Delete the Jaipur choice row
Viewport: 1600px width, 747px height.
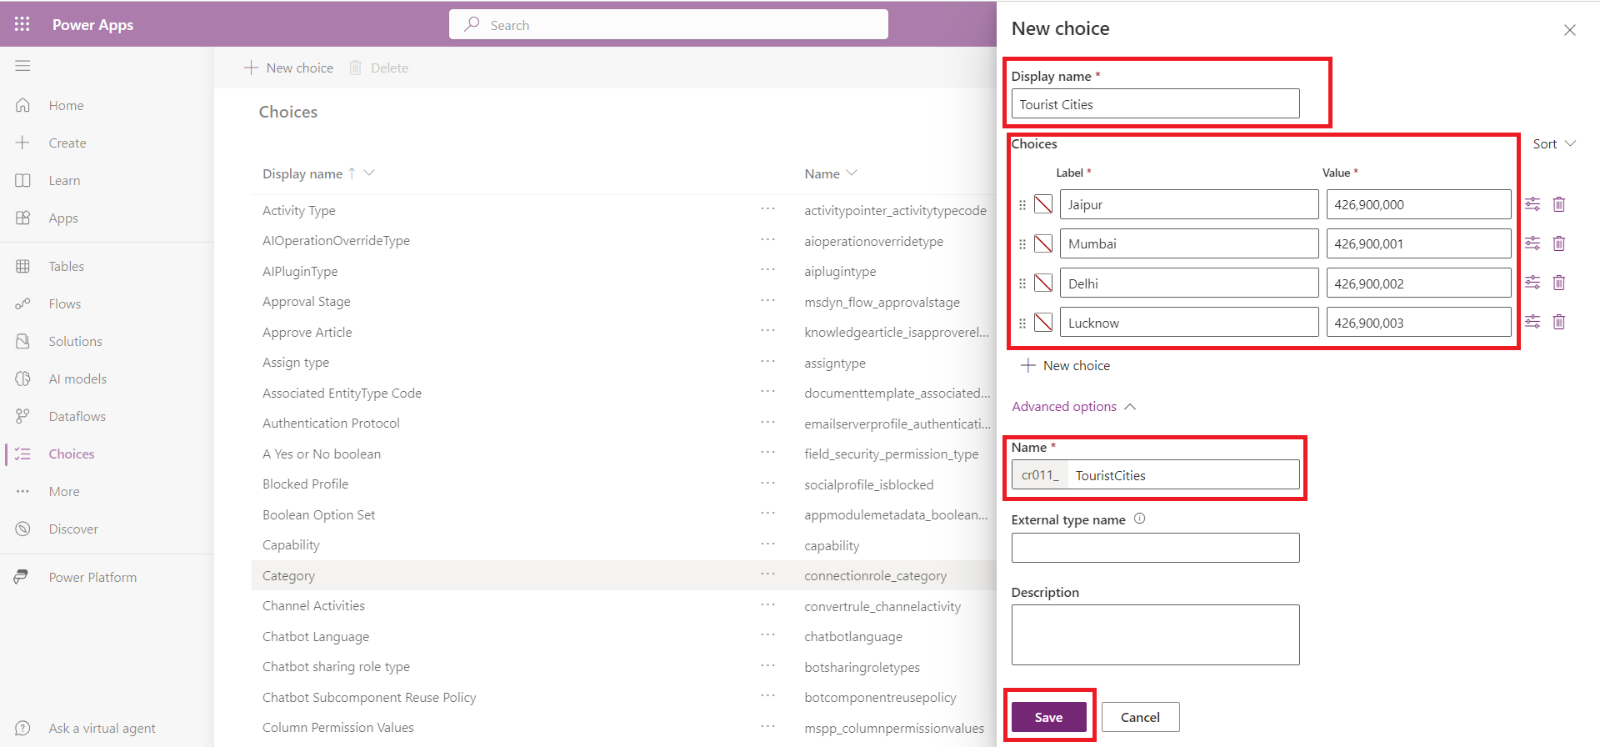pyautogui.click(x=1558, y=204)
